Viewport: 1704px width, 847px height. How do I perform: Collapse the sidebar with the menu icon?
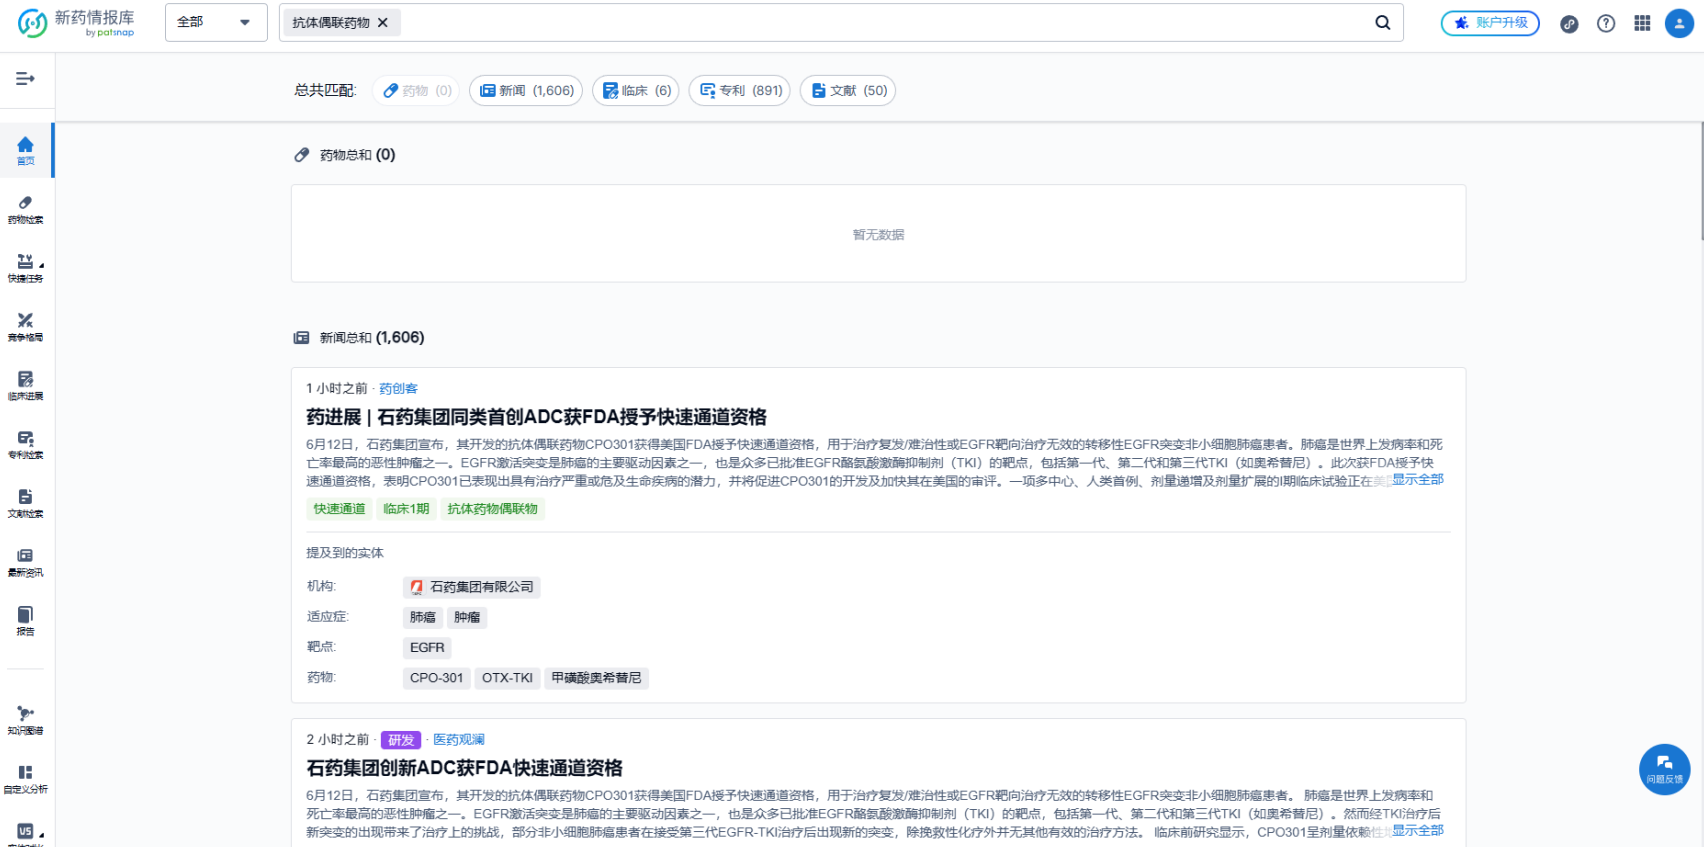26,78
